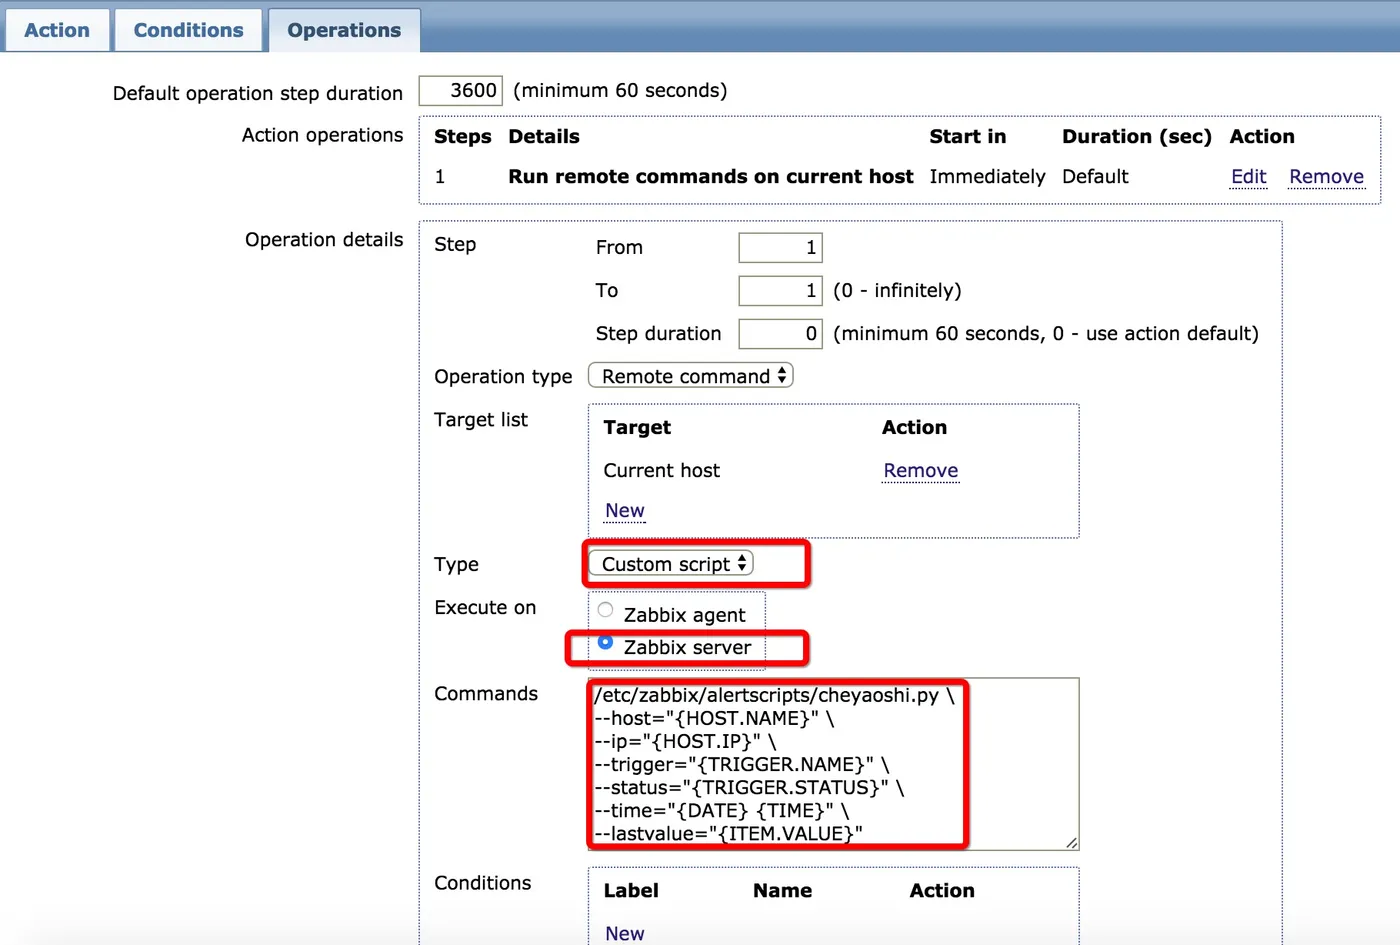Open the Operation type dropdown

pyautogui.click(x=691, y=376)
